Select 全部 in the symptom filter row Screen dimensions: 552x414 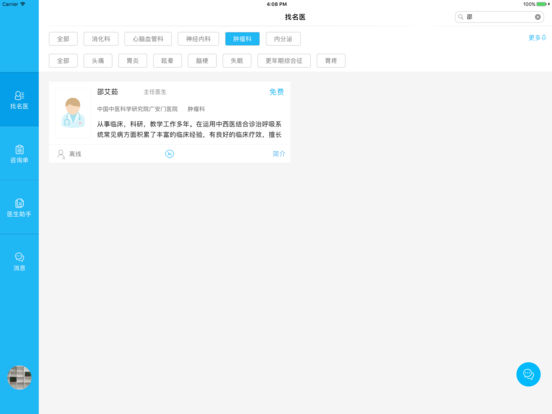(x=63, y=61)
